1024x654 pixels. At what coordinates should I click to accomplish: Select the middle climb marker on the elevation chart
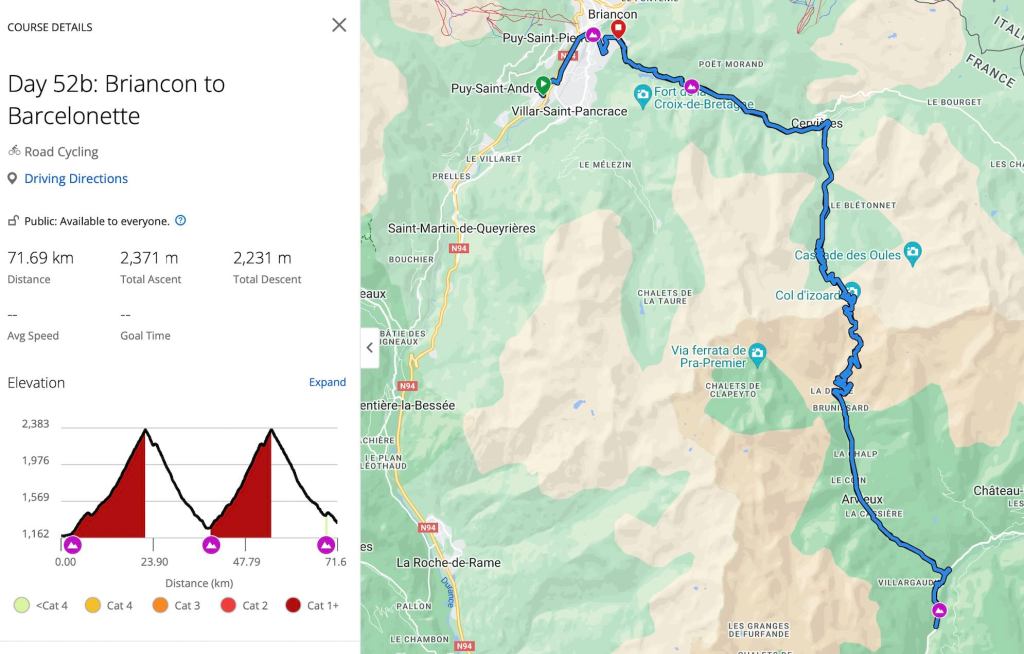(211, 545)
